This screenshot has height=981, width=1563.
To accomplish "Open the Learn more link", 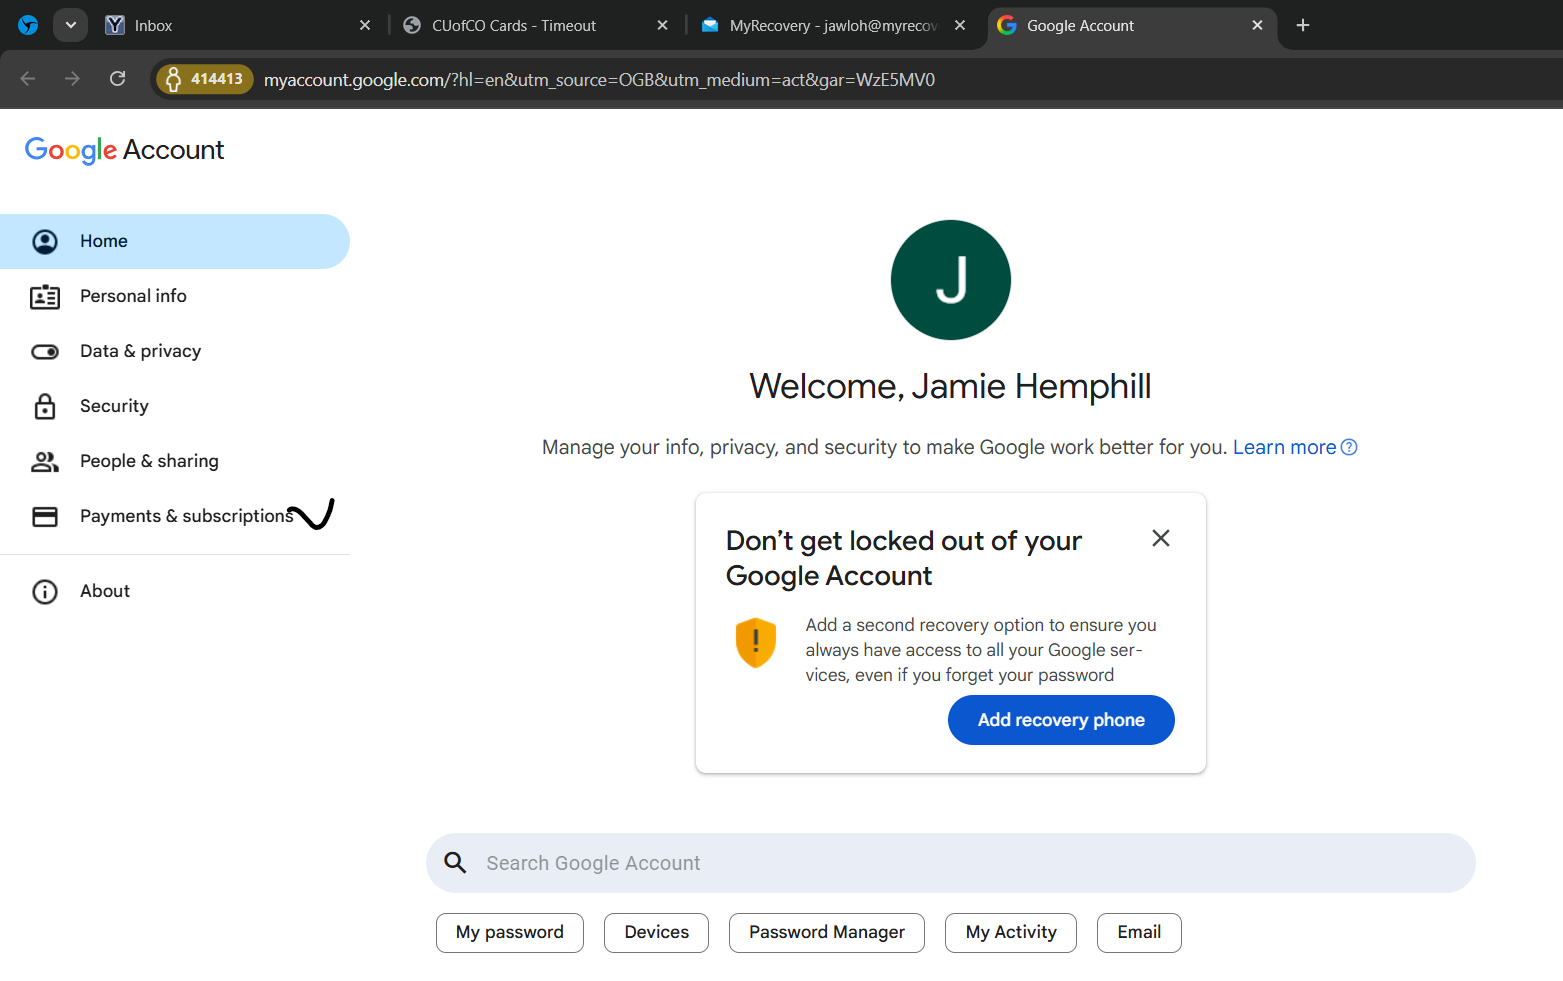I will click(1284, 447).
